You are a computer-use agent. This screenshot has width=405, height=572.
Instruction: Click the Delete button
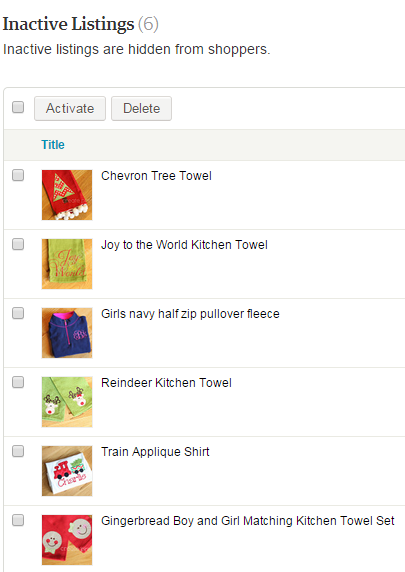141,108
